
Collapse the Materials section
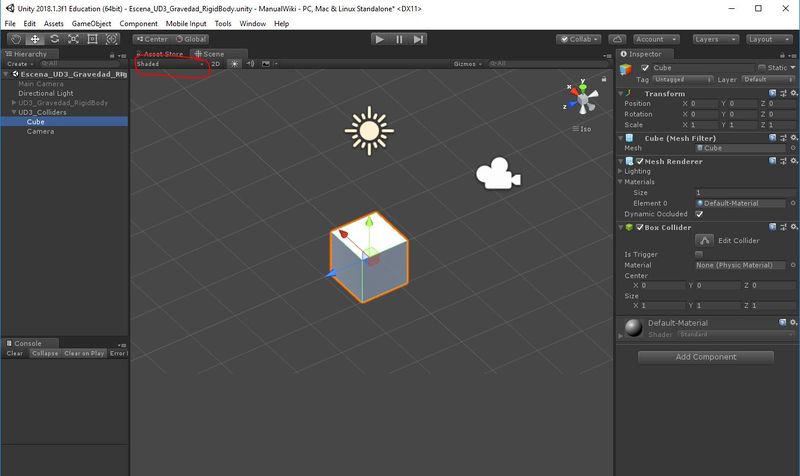pyautogui.click(x=620, y=182)
